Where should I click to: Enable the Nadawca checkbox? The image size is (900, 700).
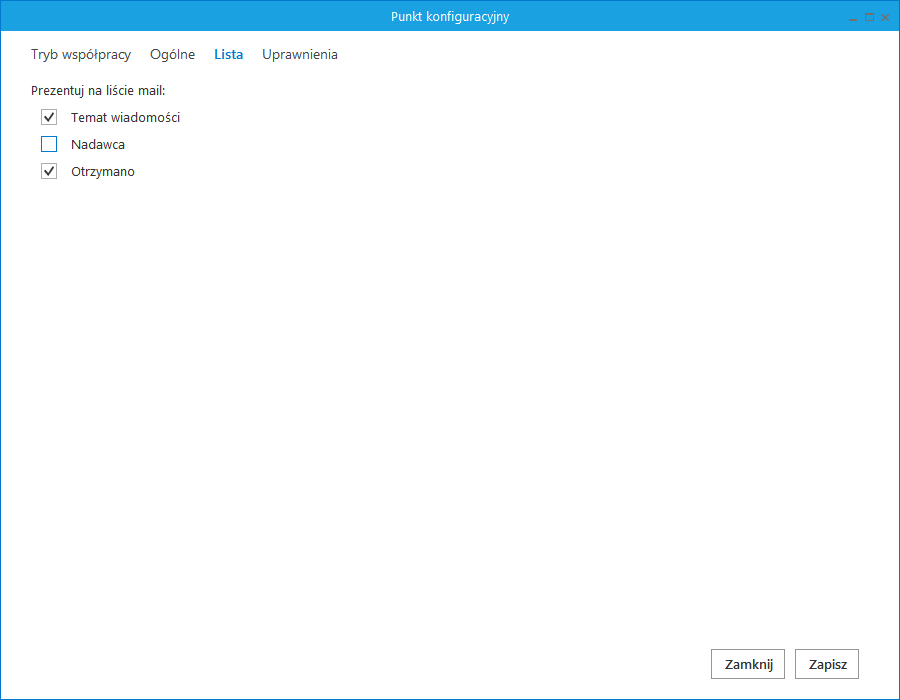(49, 144)
